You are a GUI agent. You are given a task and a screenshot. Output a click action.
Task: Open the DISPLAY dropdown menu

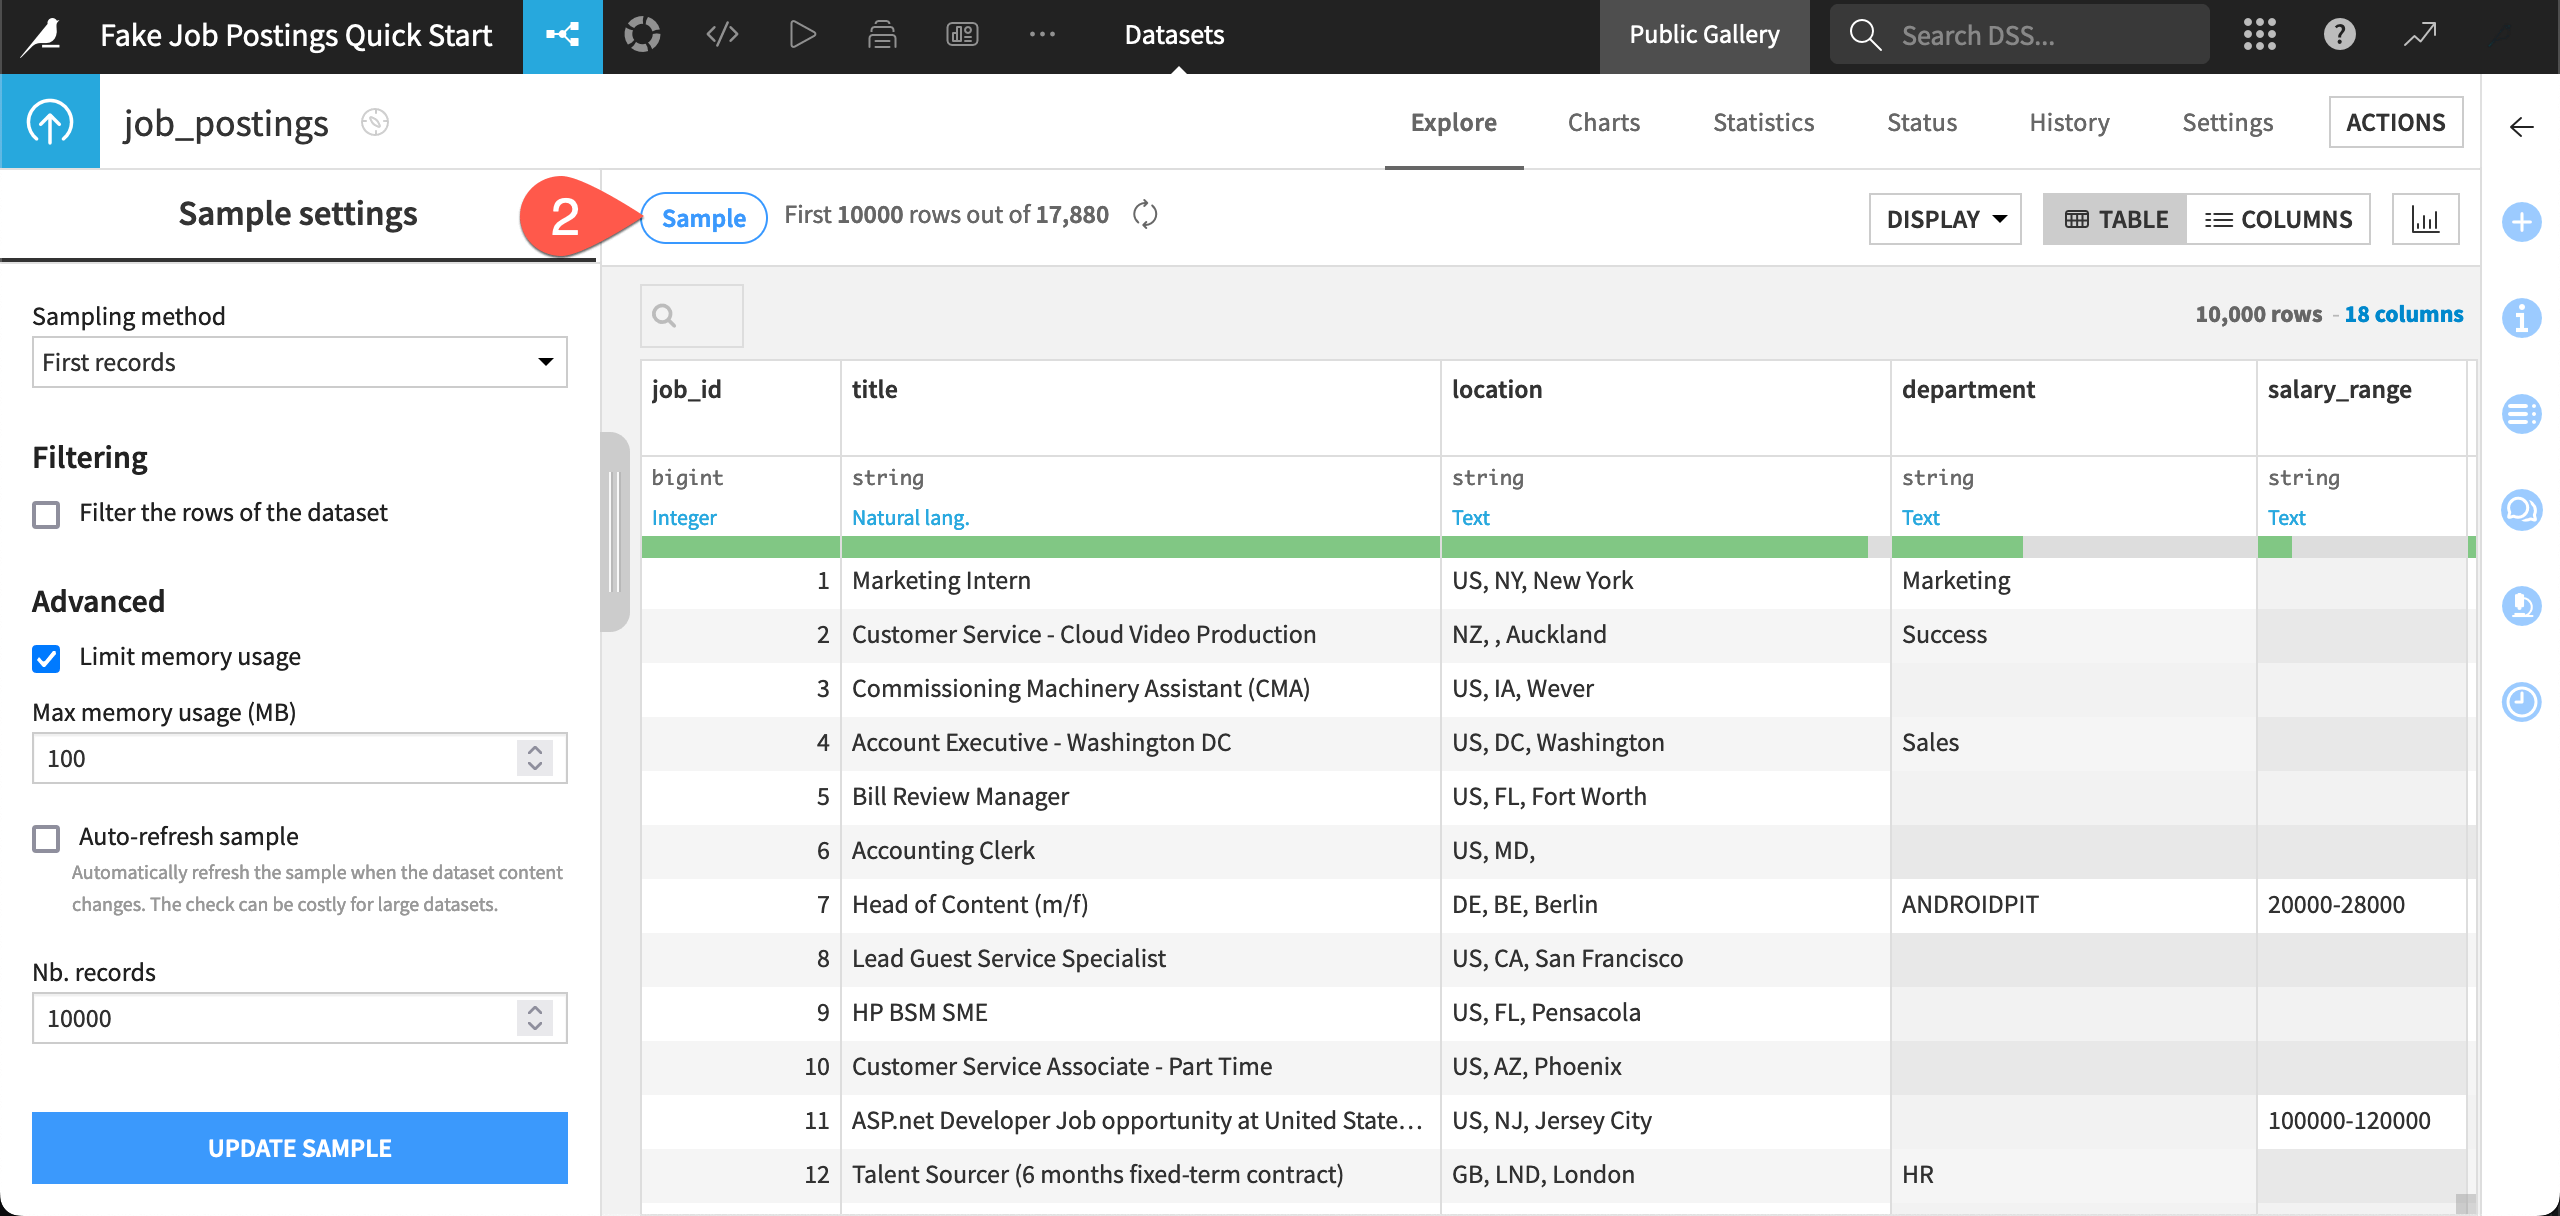1948,219
